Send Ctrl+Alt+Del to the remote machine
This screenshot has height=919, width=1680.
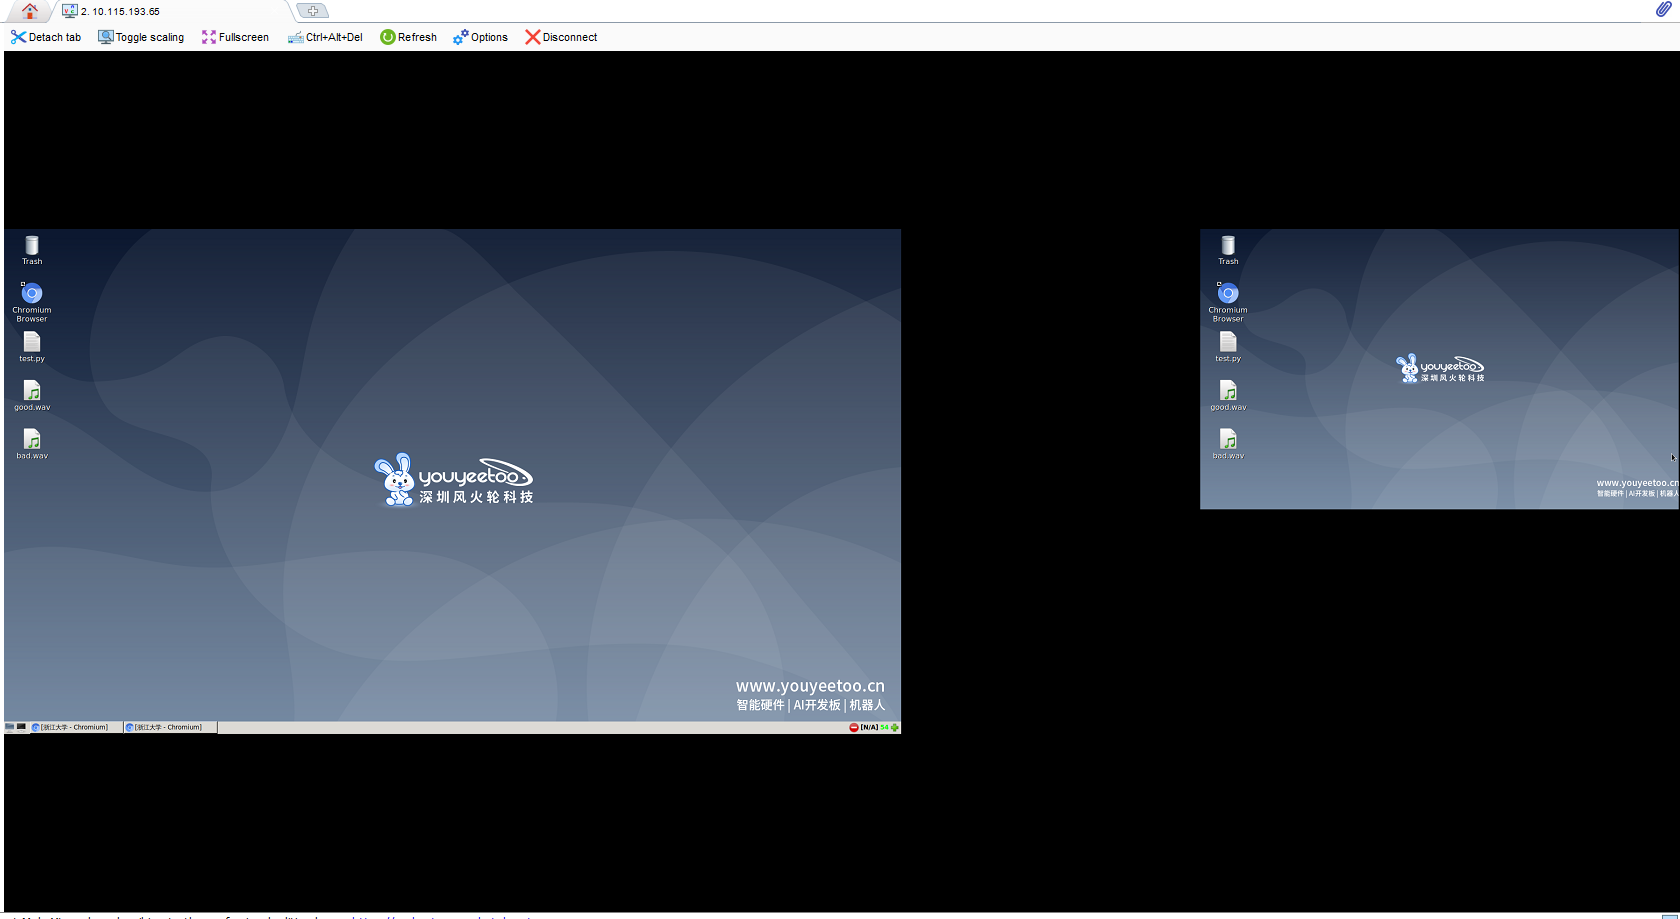325,37
